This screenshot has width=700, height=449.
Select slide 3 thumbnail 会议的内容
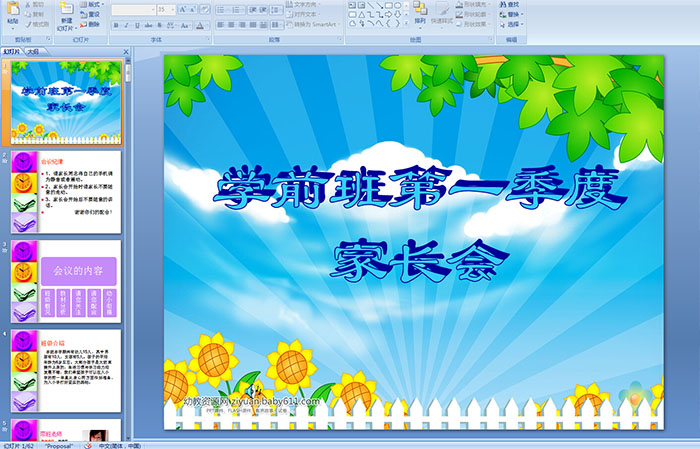point(66,282)
